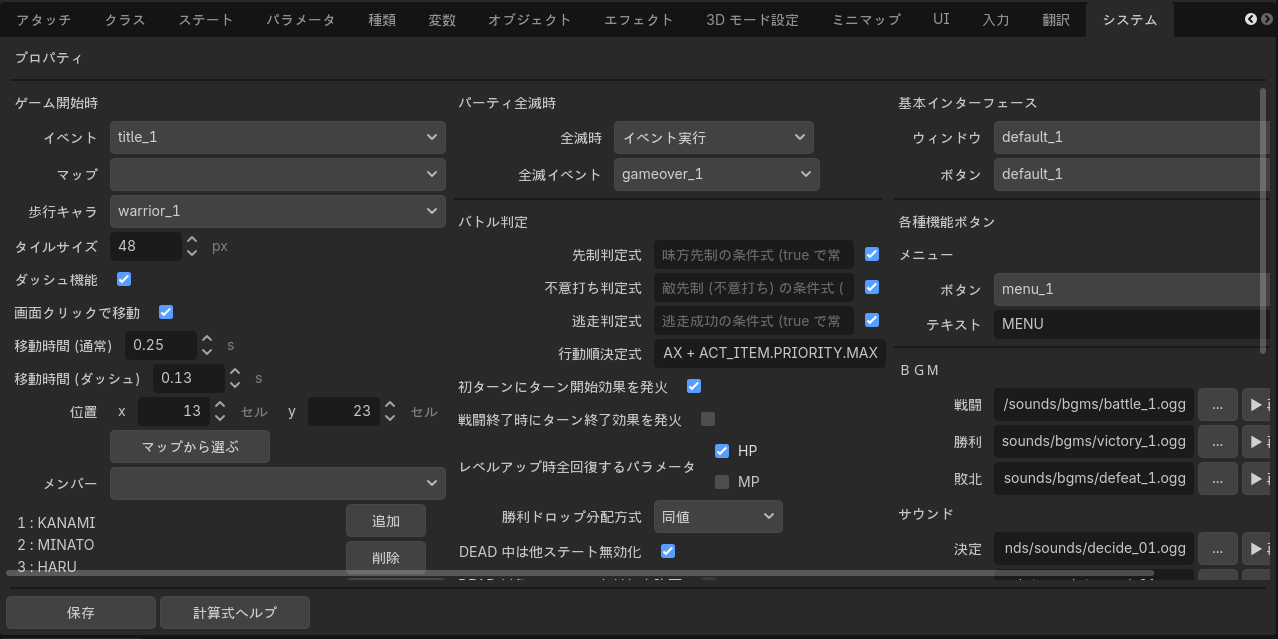This screenshot has height=639, width=1278.
Task: Open the ミニマップ tab
Action: tap(866, 19)
